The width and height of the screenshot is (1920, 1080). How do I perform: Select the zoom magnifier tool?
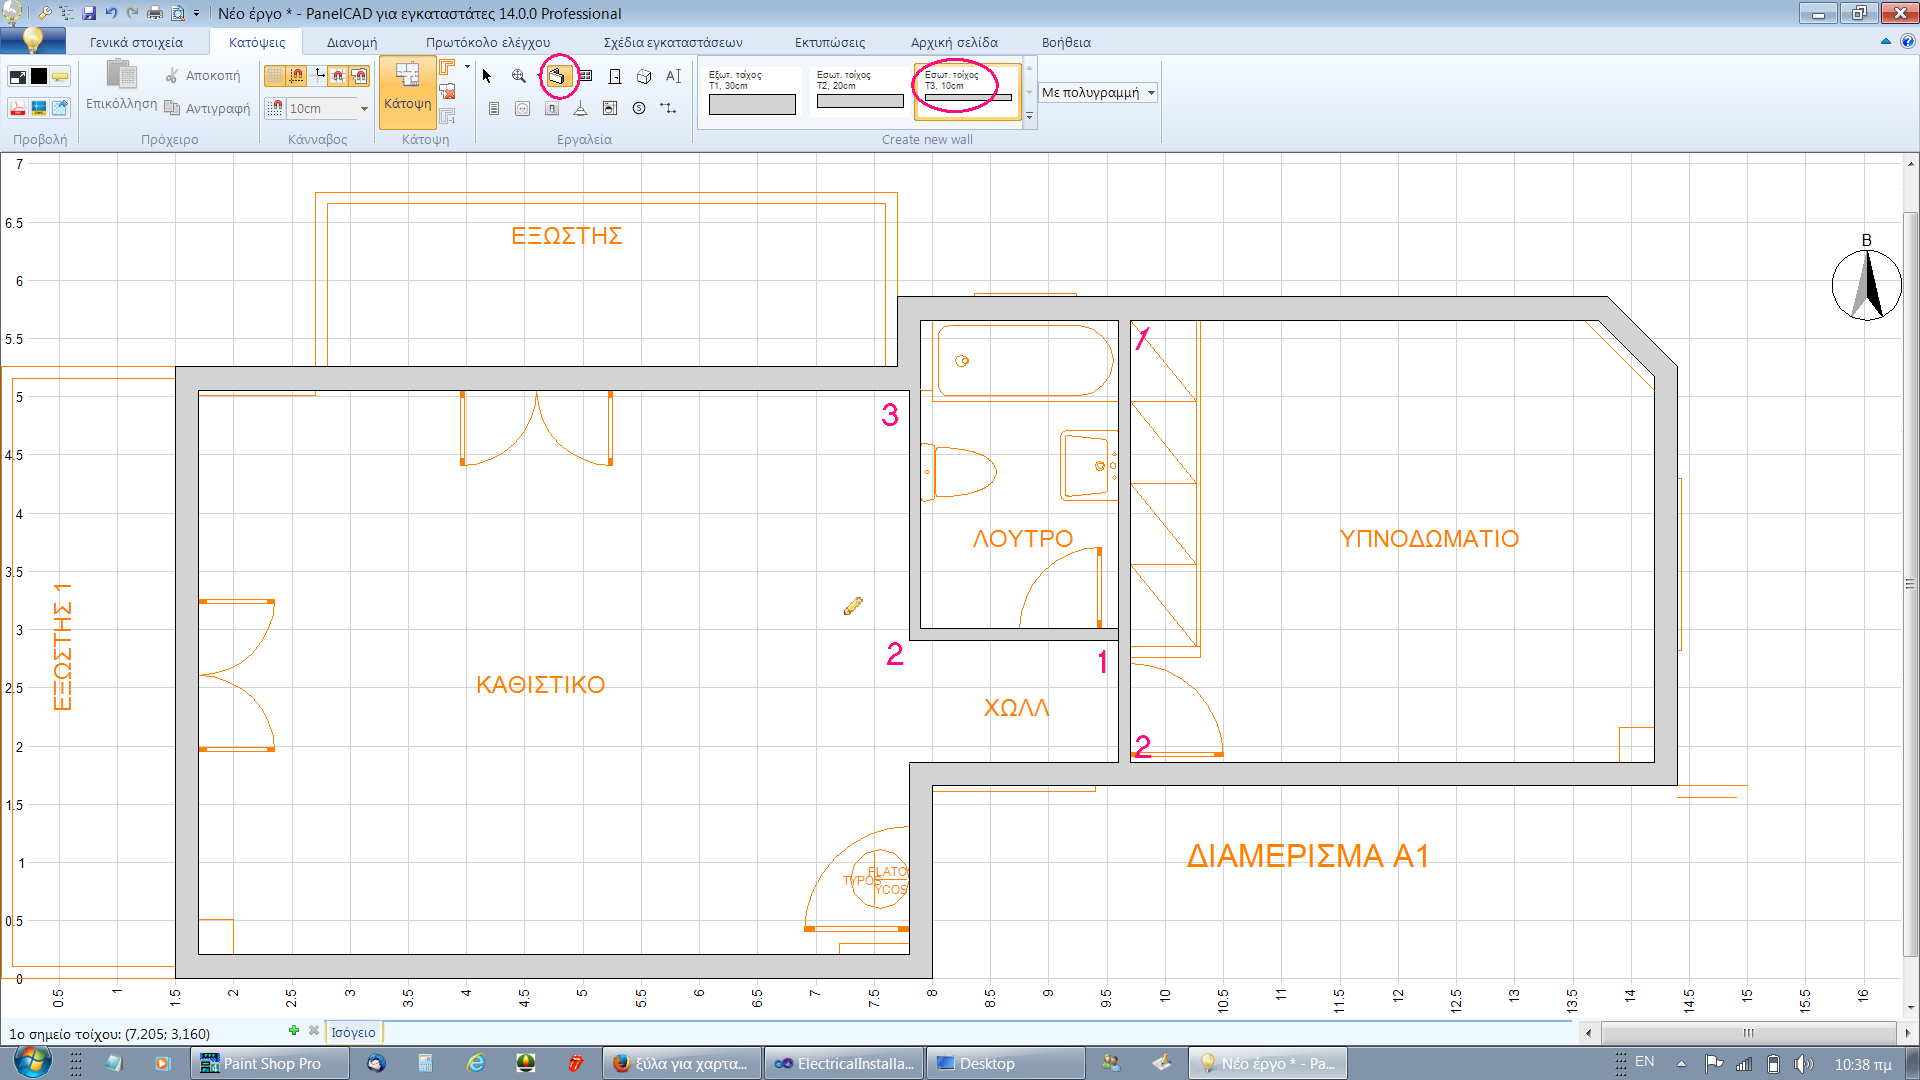[x=518, y=76]
